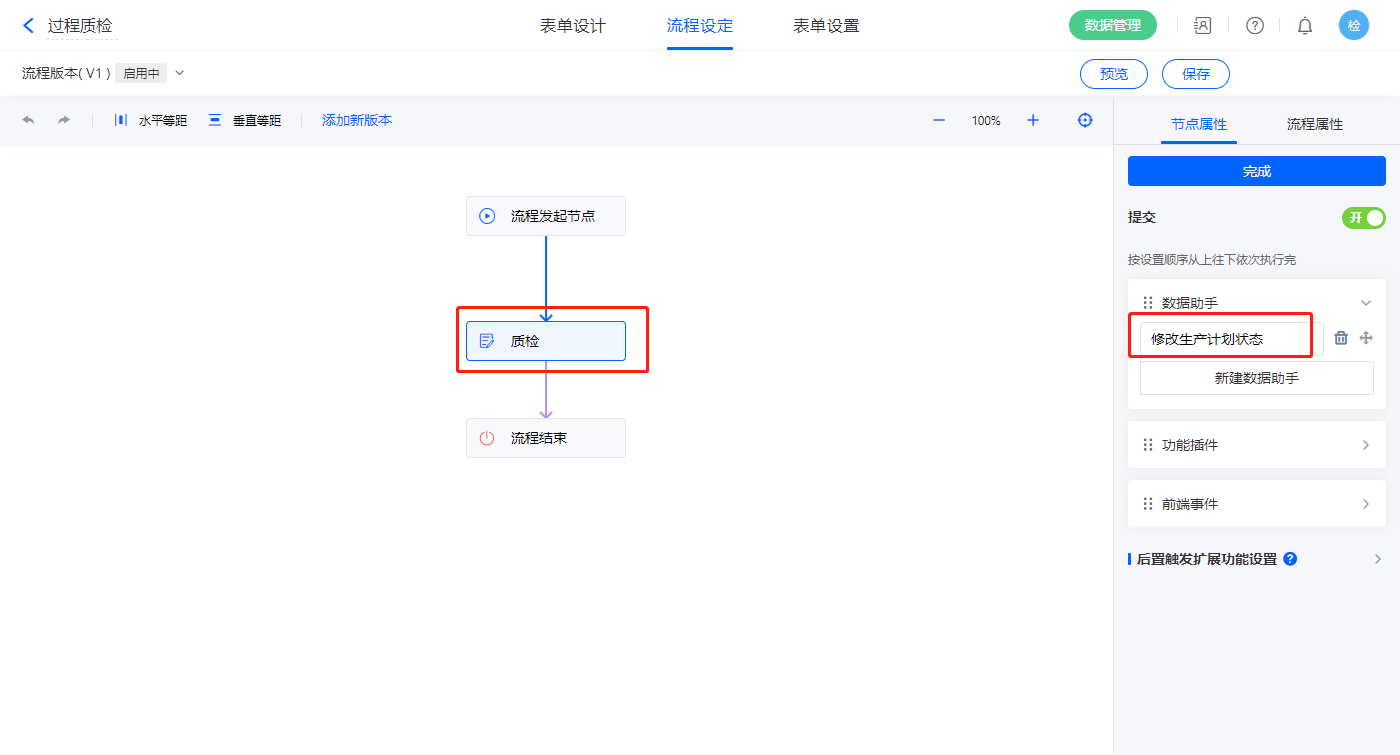Open the 流程版本 V1 dropdown
1400x755 pixels.
click(x=180, y=73)
